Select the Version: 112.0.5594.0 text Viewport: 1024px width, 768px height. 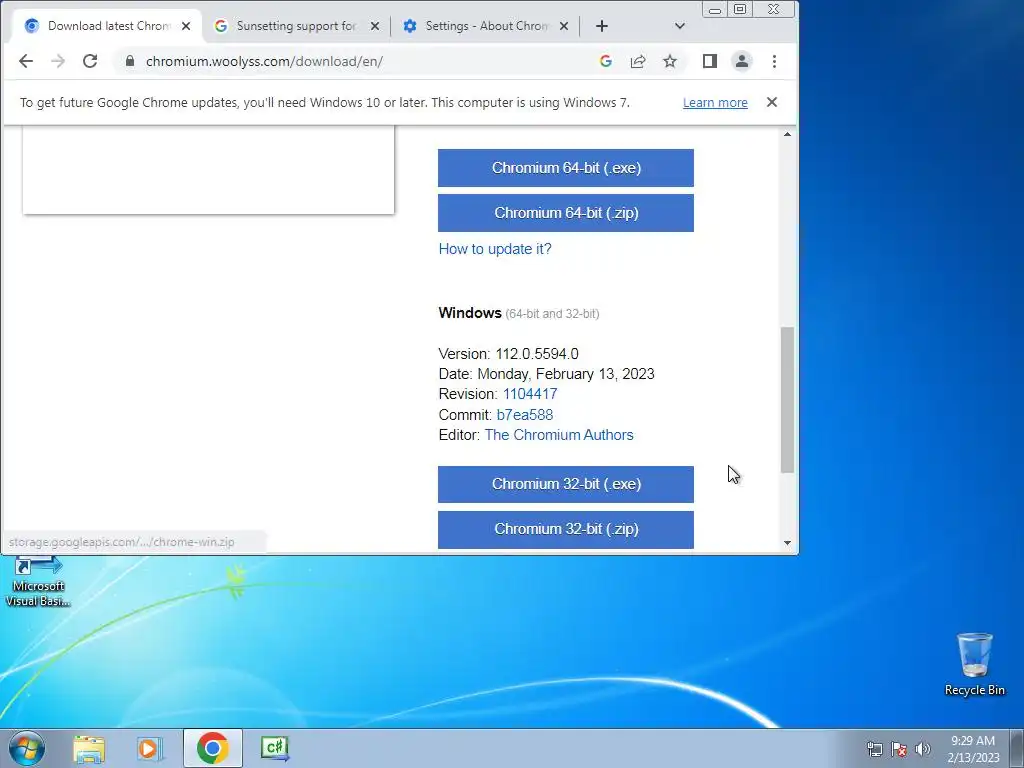pyautogui.click(x=508, y=354)
